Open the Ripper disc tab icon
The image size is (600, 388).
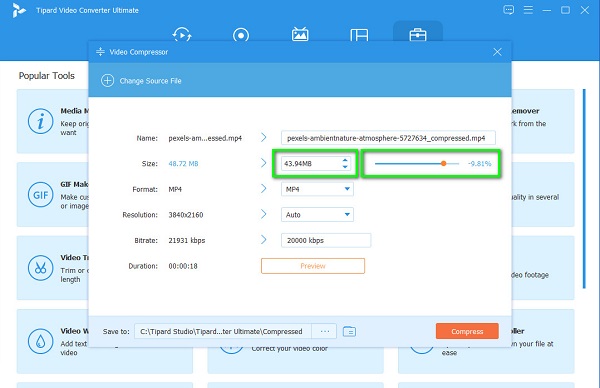click(x=241, y=35)
